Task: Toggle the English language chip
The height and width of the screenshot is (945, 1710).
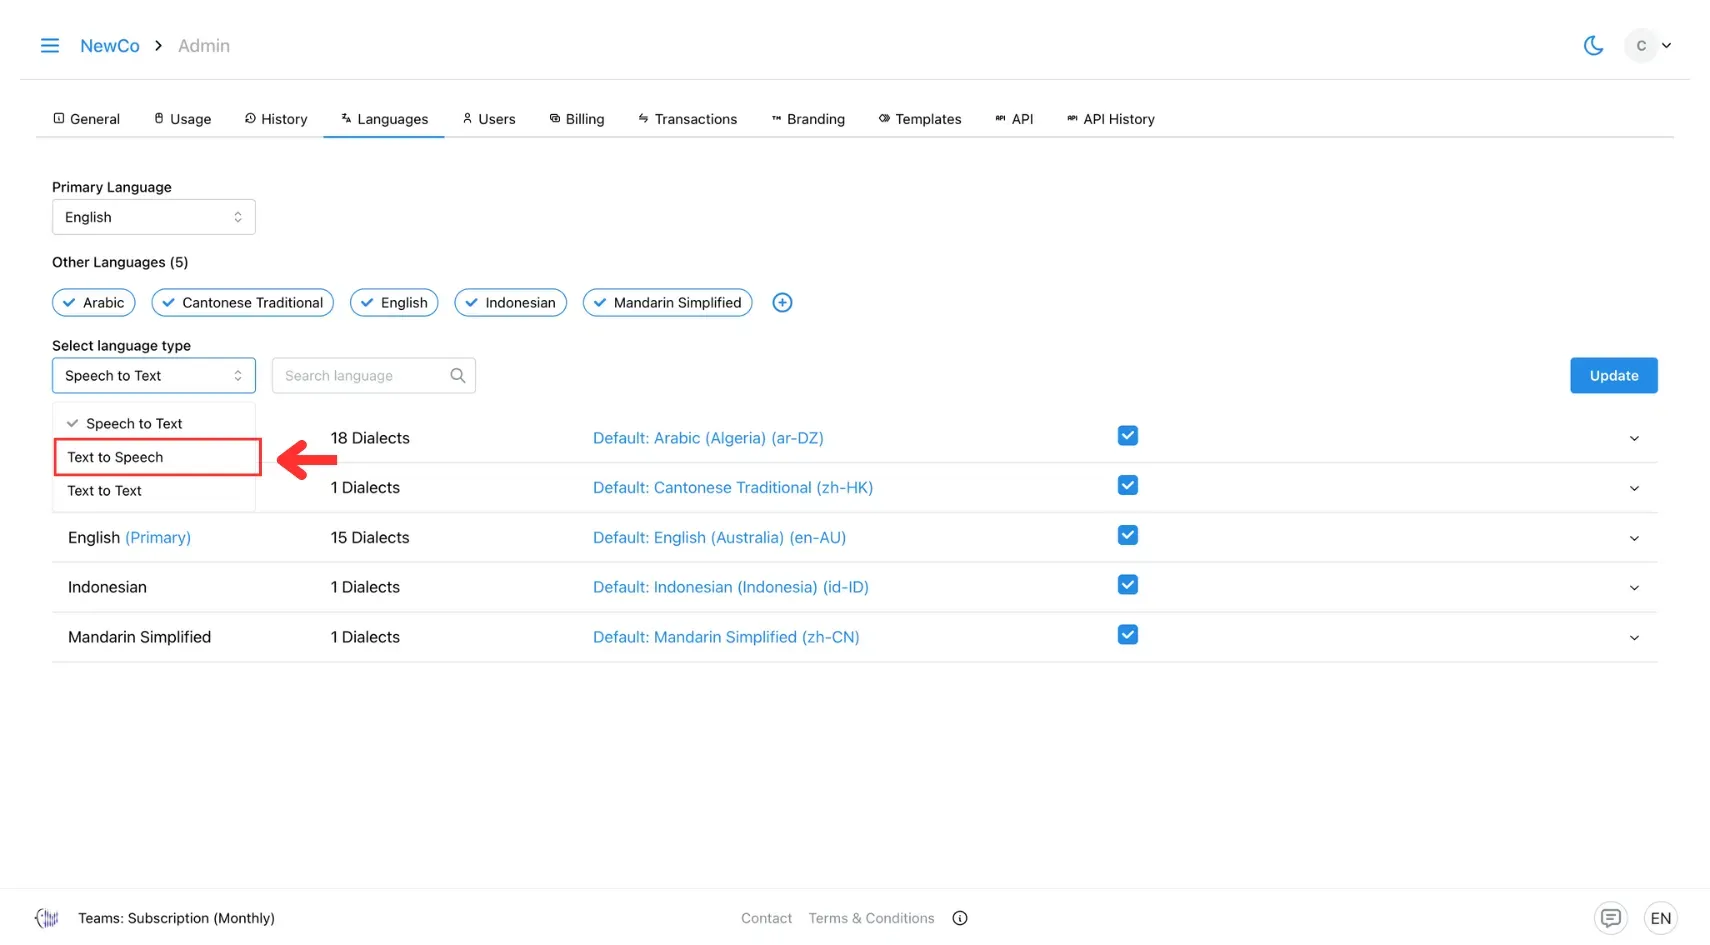Action: click(394, 303)
